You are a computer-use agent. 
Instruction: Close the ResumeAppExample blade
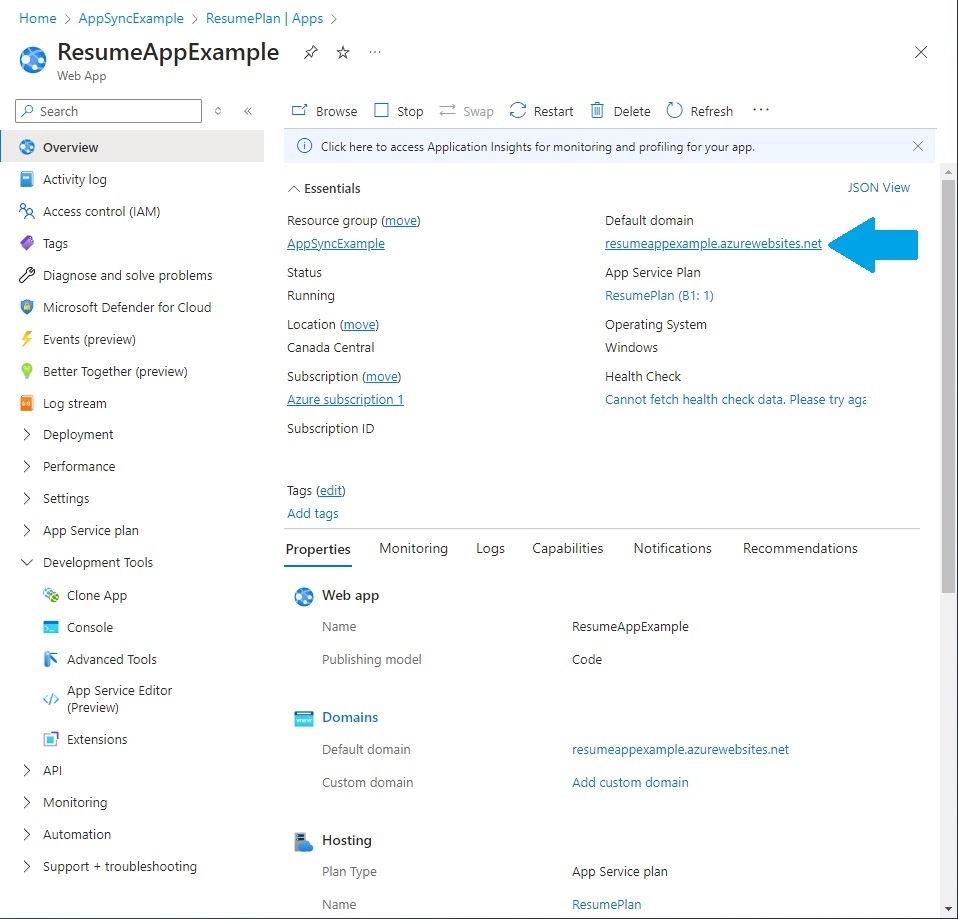pyautogui.click(x=921, y=53)
